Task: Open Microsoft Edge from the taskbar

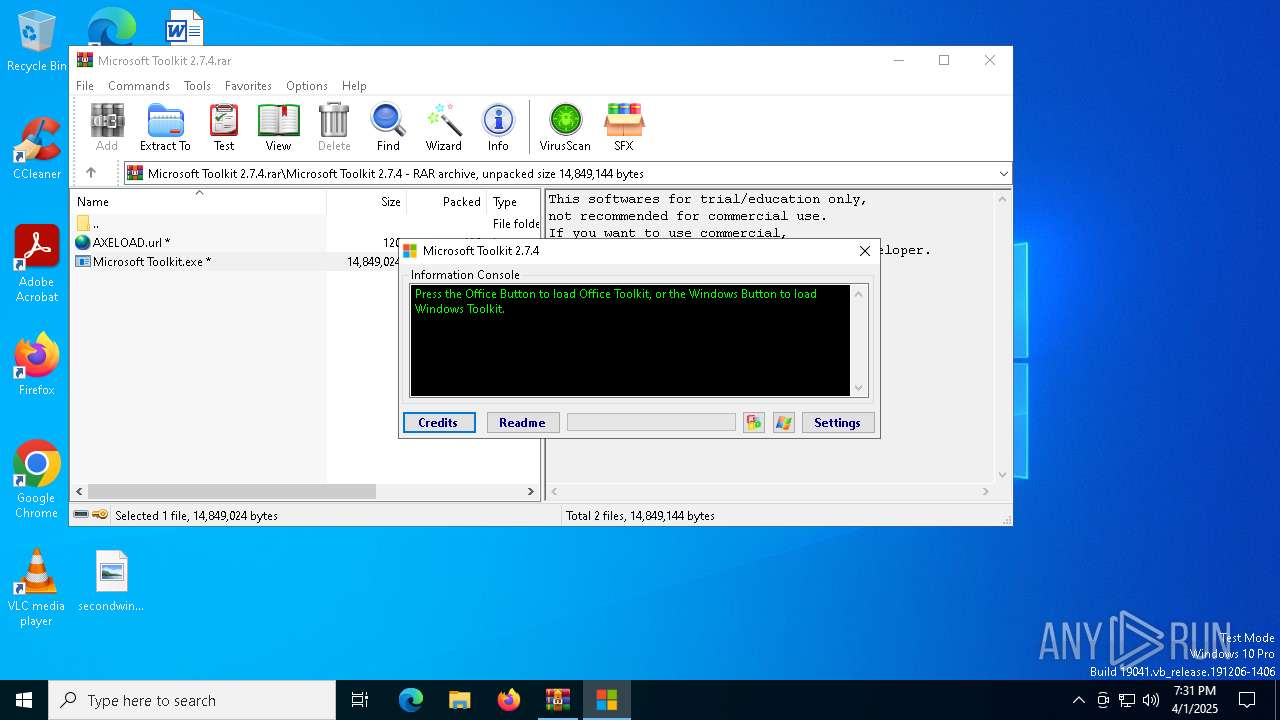Action: [x=411, y=700]
